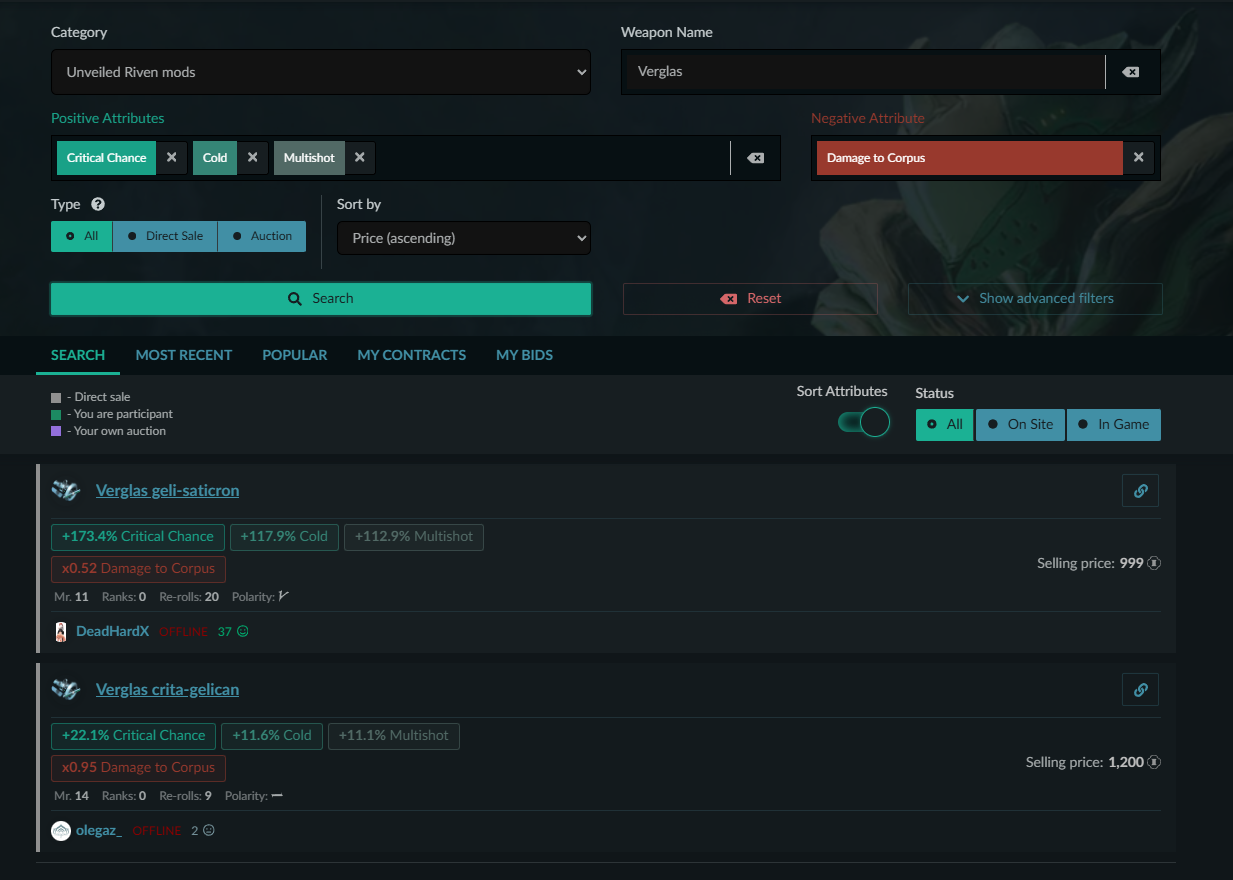
Task: Click Selling price: 999 text
Action: coord(1090,563)
